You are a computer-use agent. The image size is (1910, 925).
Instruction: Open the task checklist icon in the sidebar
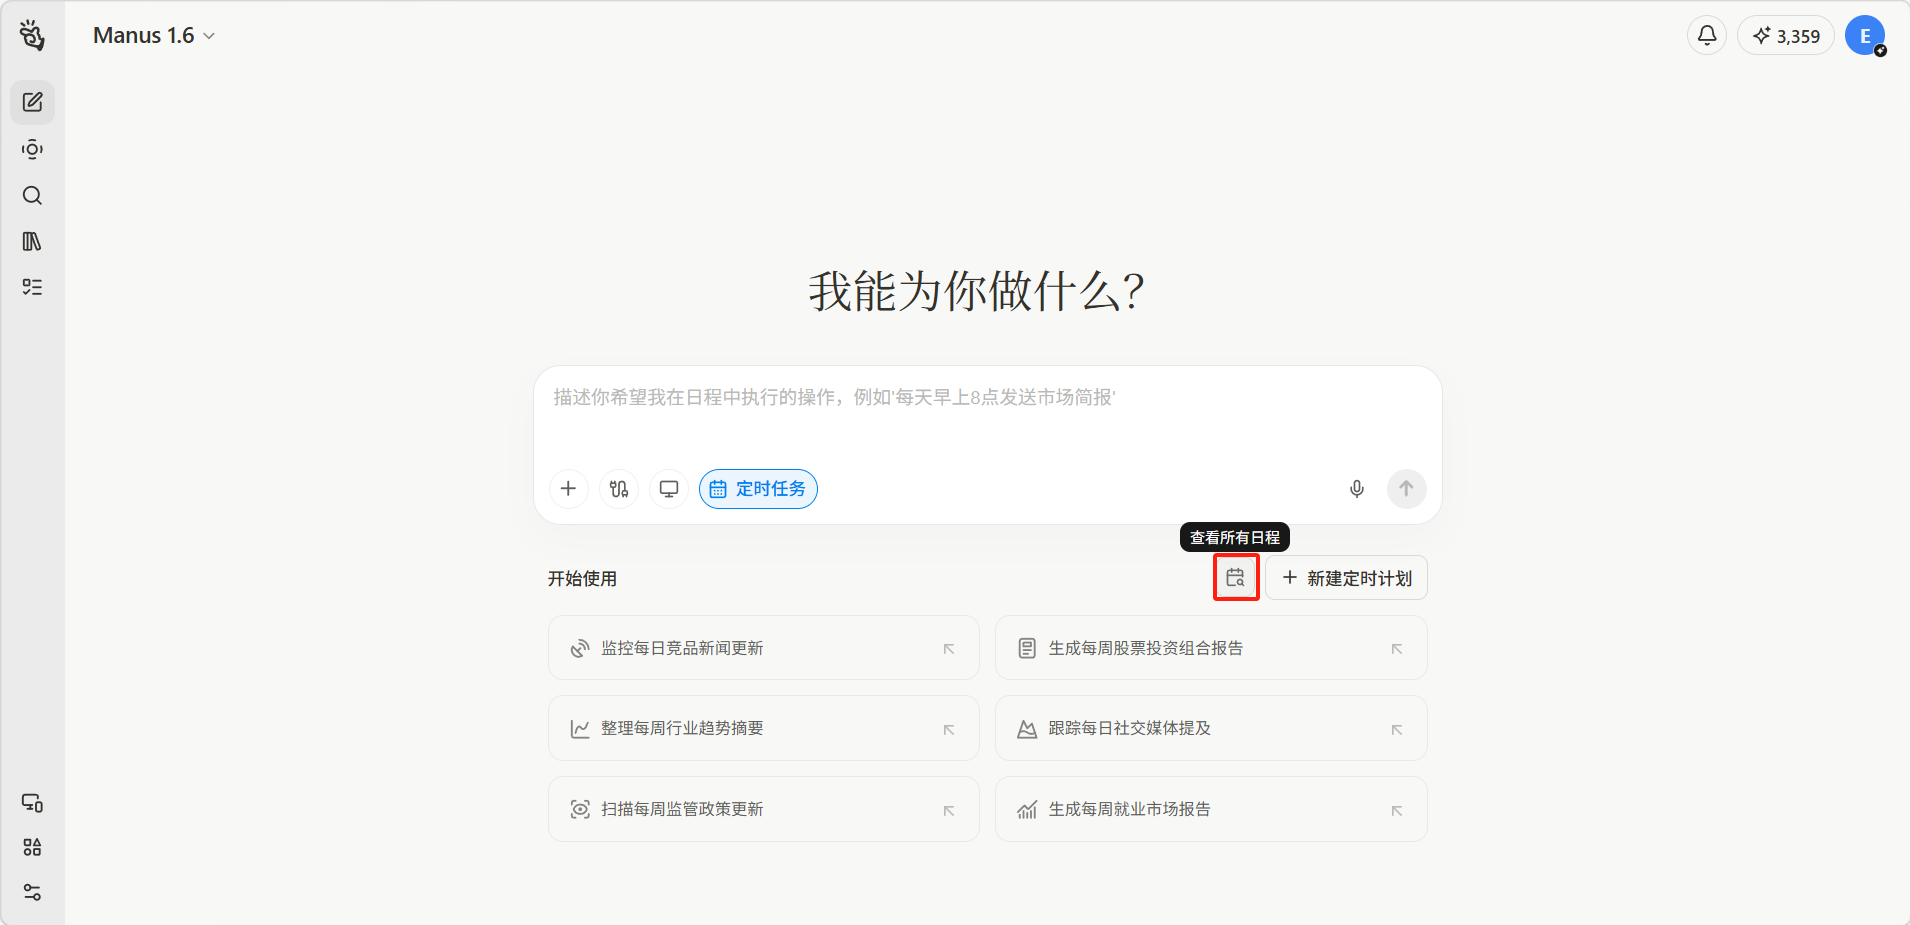(32, 287)
